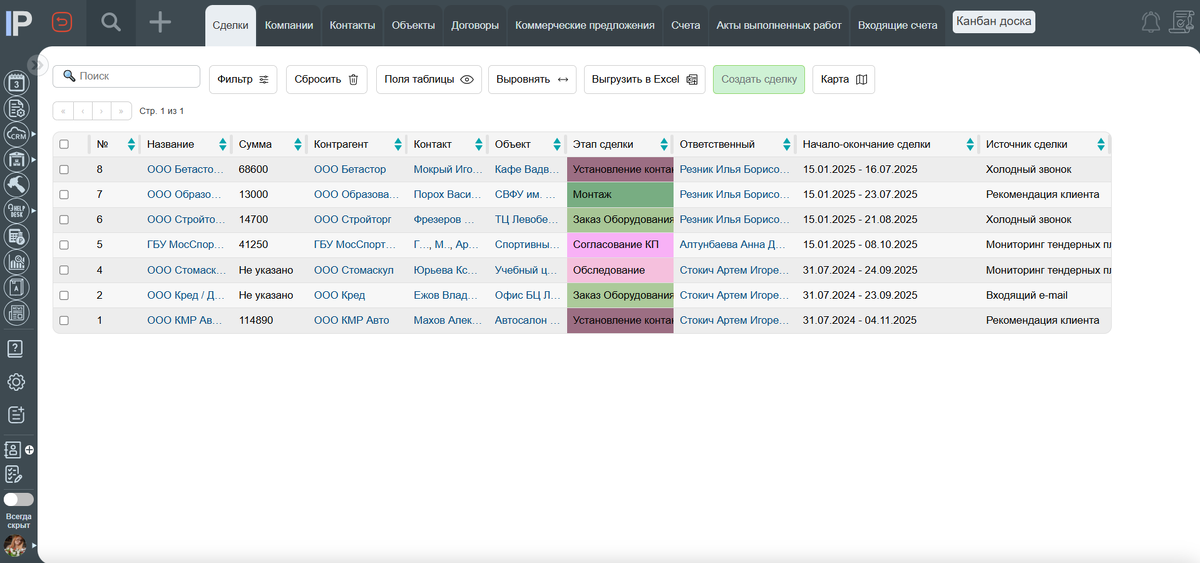Click the checklist edit sidebar icon
Image resolution: width=1200 pixels, height=563 pixels.
point(14,474)
